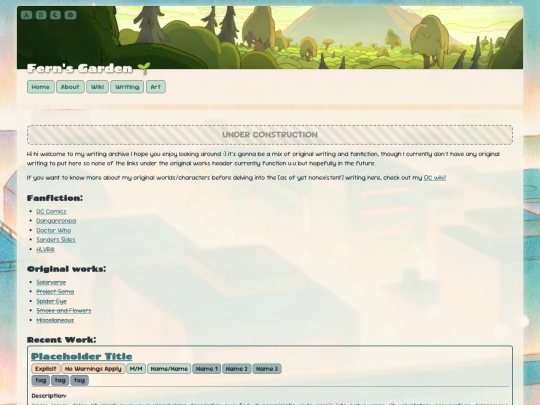Click the 'B' button in the banner corner
The height and width of the screenshot is (405, 540).
(41, 15)
